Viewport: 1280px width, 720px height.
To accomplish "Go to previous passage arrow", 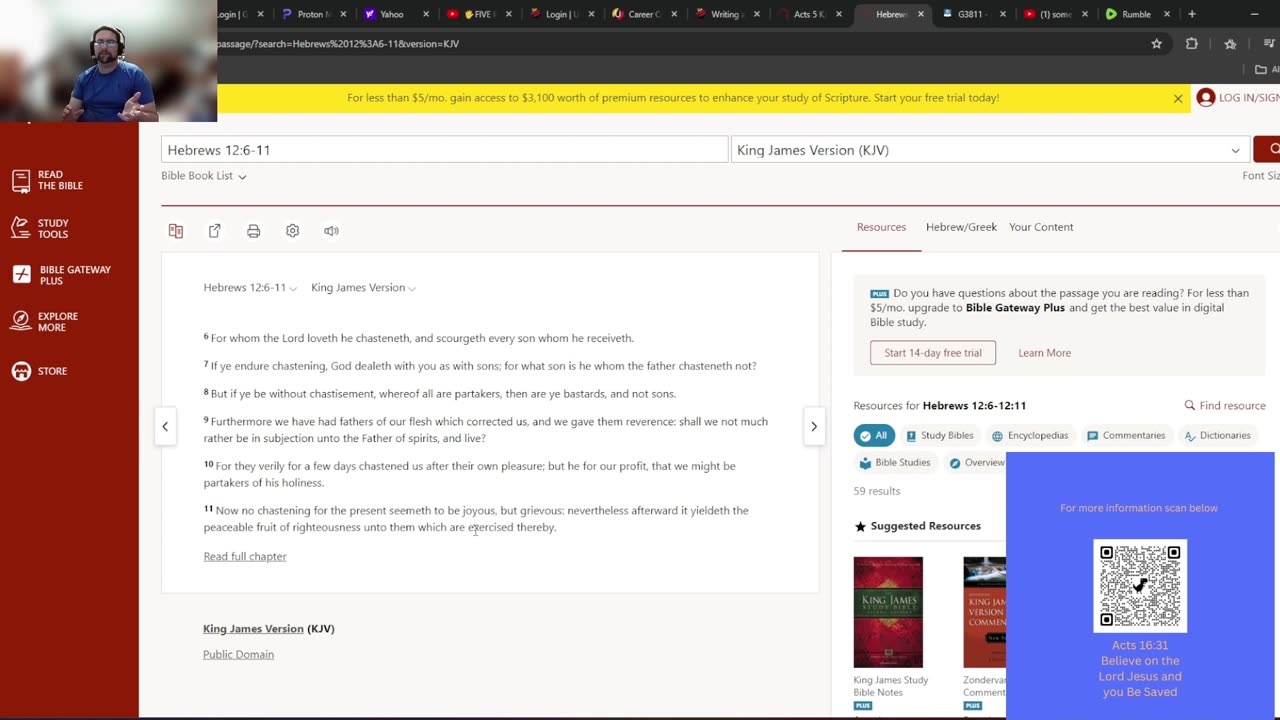I will (x=165, y=426).
